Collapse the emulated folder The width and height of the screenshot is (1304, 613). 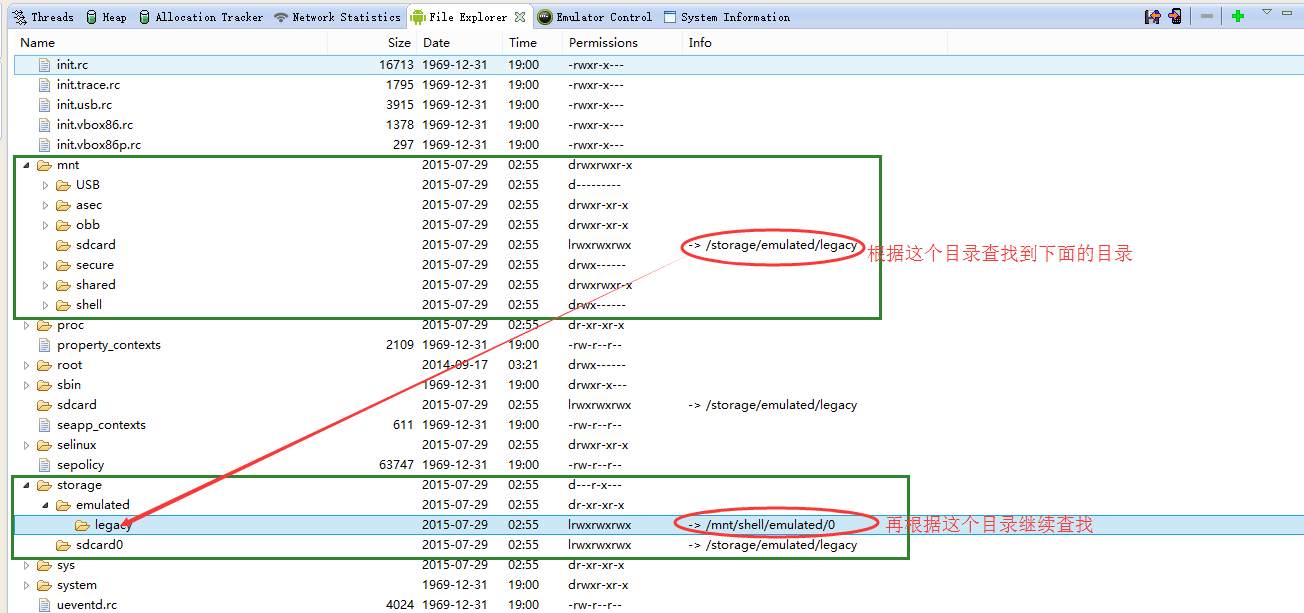tap(45, 505)
